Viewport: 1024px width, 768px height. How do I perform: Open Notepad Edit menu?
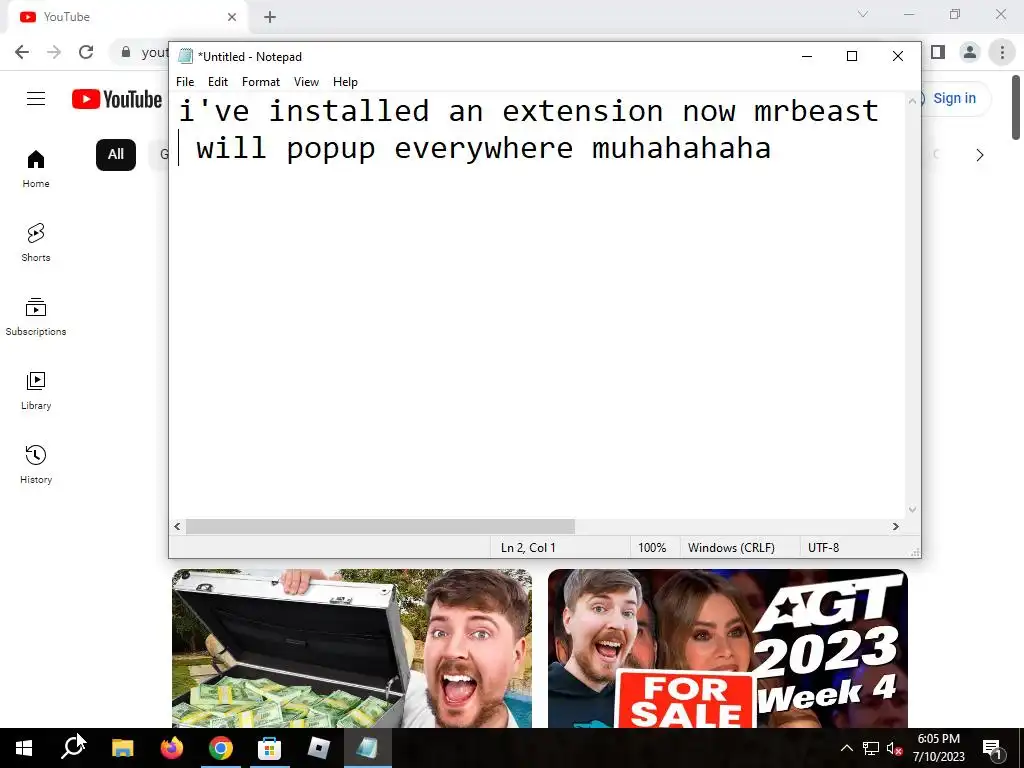tap(217, 82)
